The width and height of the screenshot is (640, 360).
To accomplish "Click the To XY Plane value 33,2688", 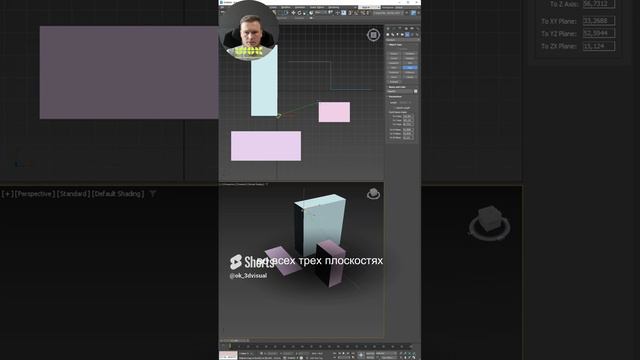I will coord(599,21).
